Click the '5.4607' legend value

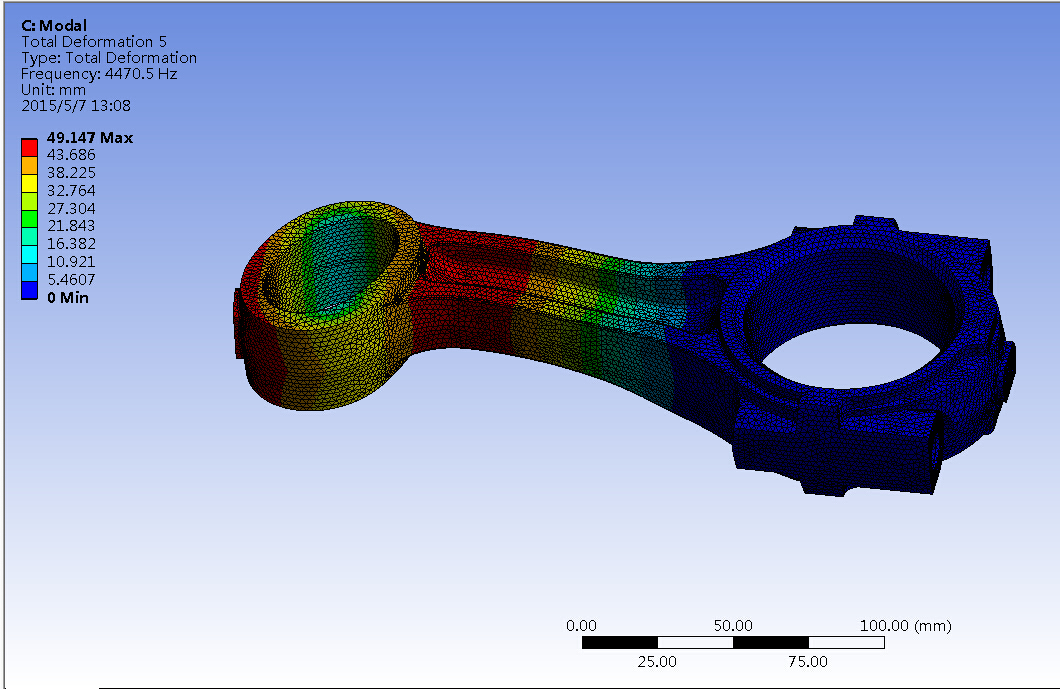click(71, 280)
